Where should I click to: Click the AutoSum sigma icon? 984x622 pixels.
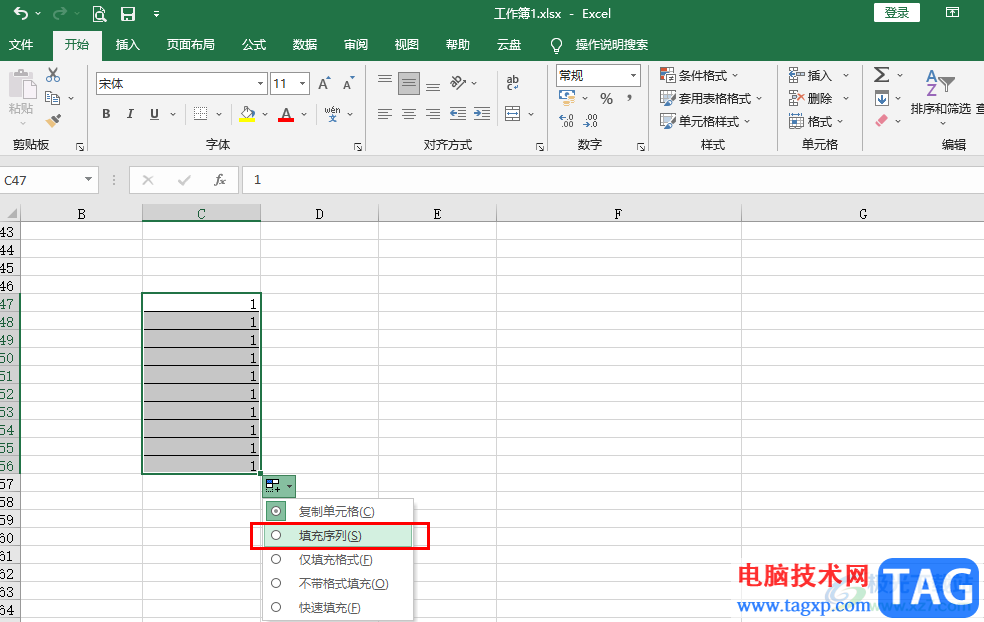pyautogui.click(x=882, y=75)
